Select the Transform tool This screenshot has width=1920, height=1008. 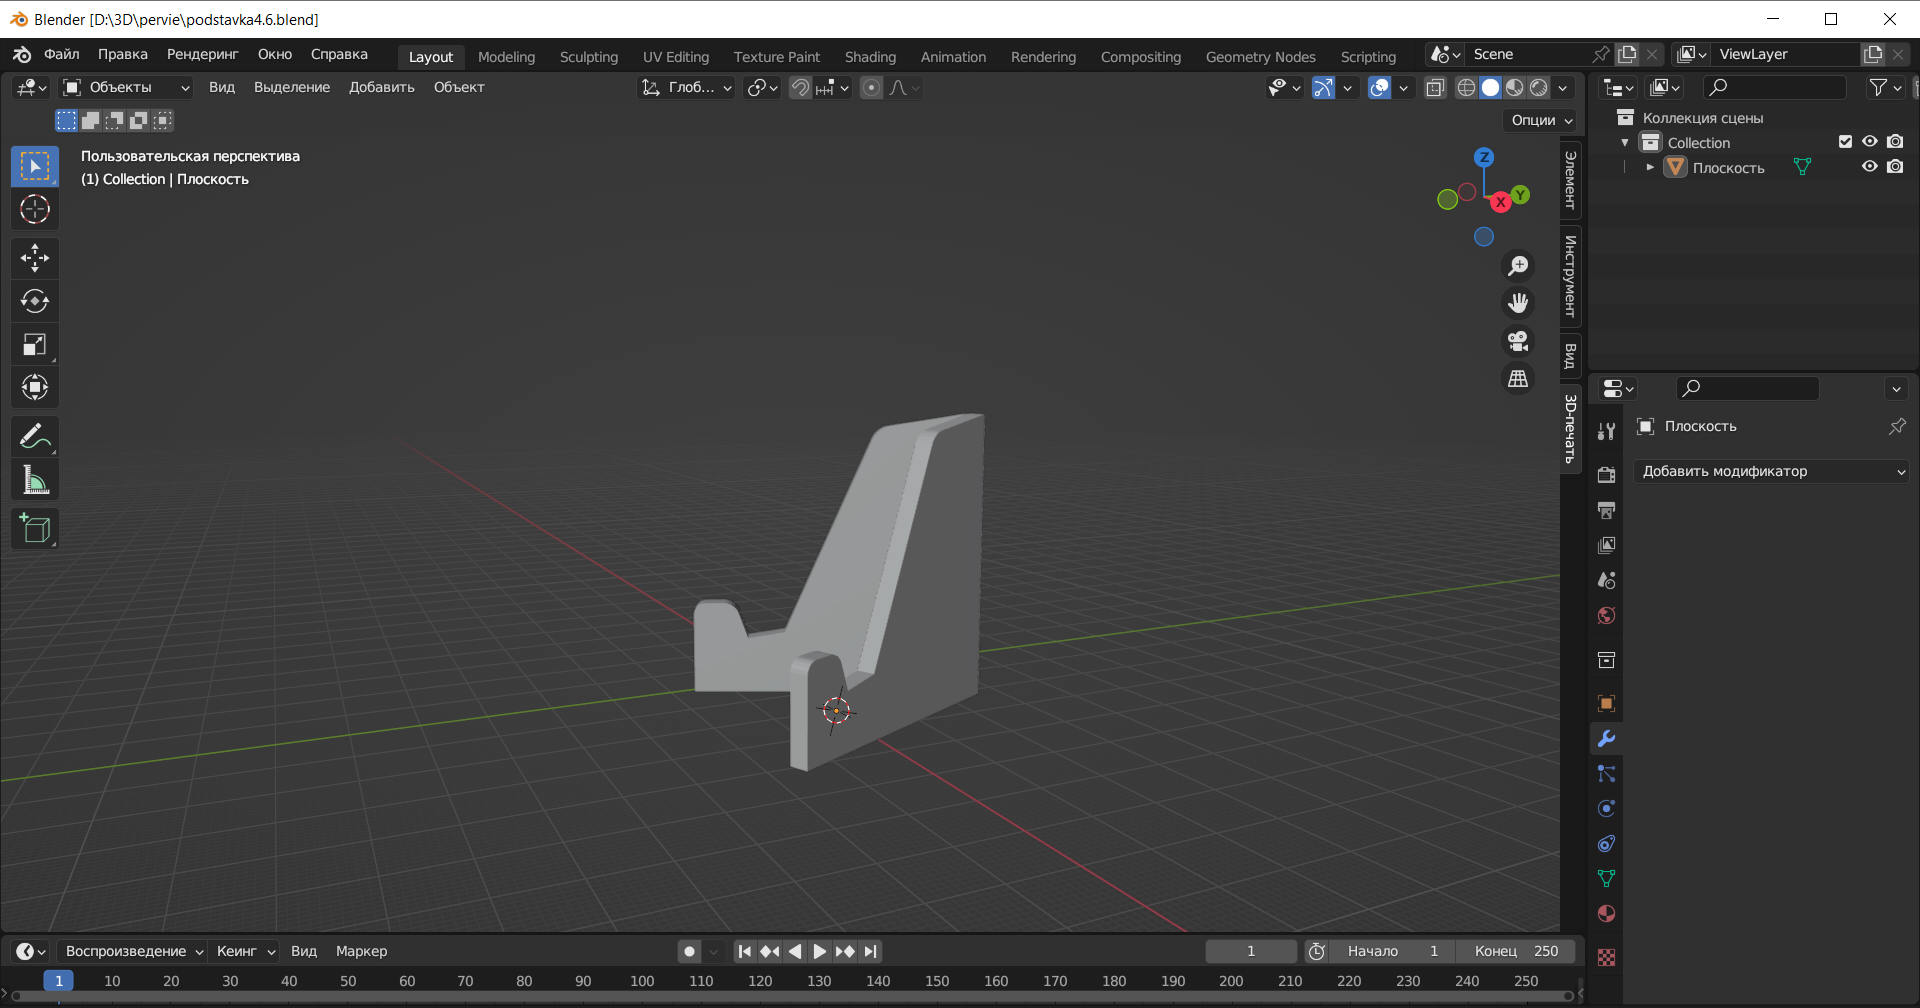35,388
